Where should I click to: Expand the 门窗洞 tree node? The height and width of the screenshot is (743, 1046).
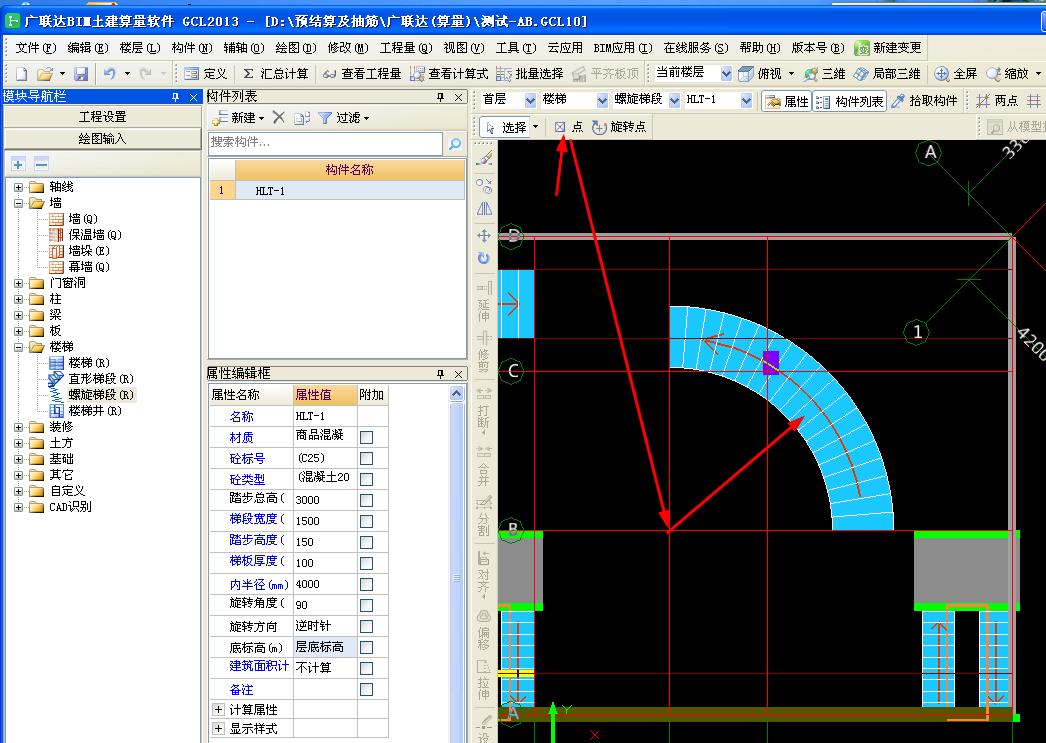pyautogui.click(x=19, y=283)
